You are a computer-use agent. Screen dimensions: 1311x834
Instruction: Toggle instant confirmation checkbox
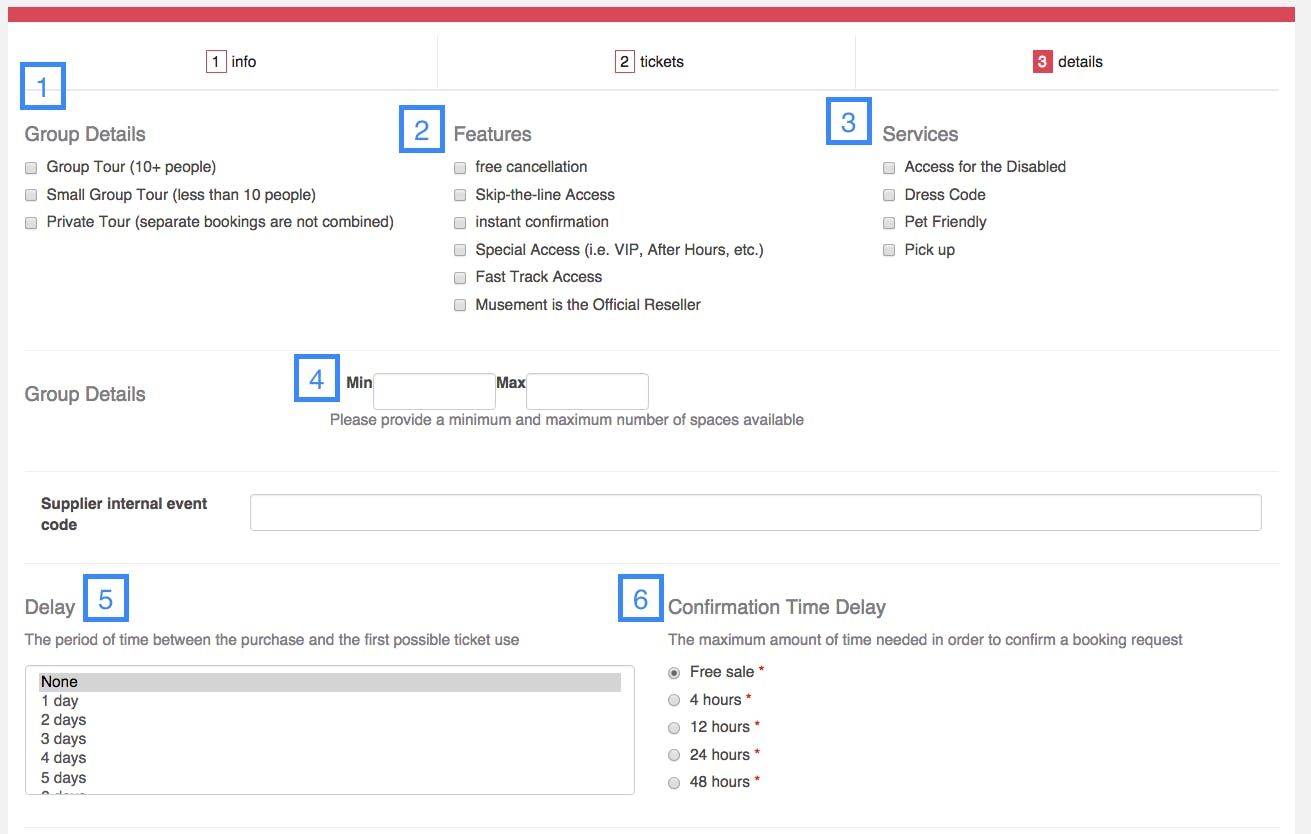click(460, 223)
